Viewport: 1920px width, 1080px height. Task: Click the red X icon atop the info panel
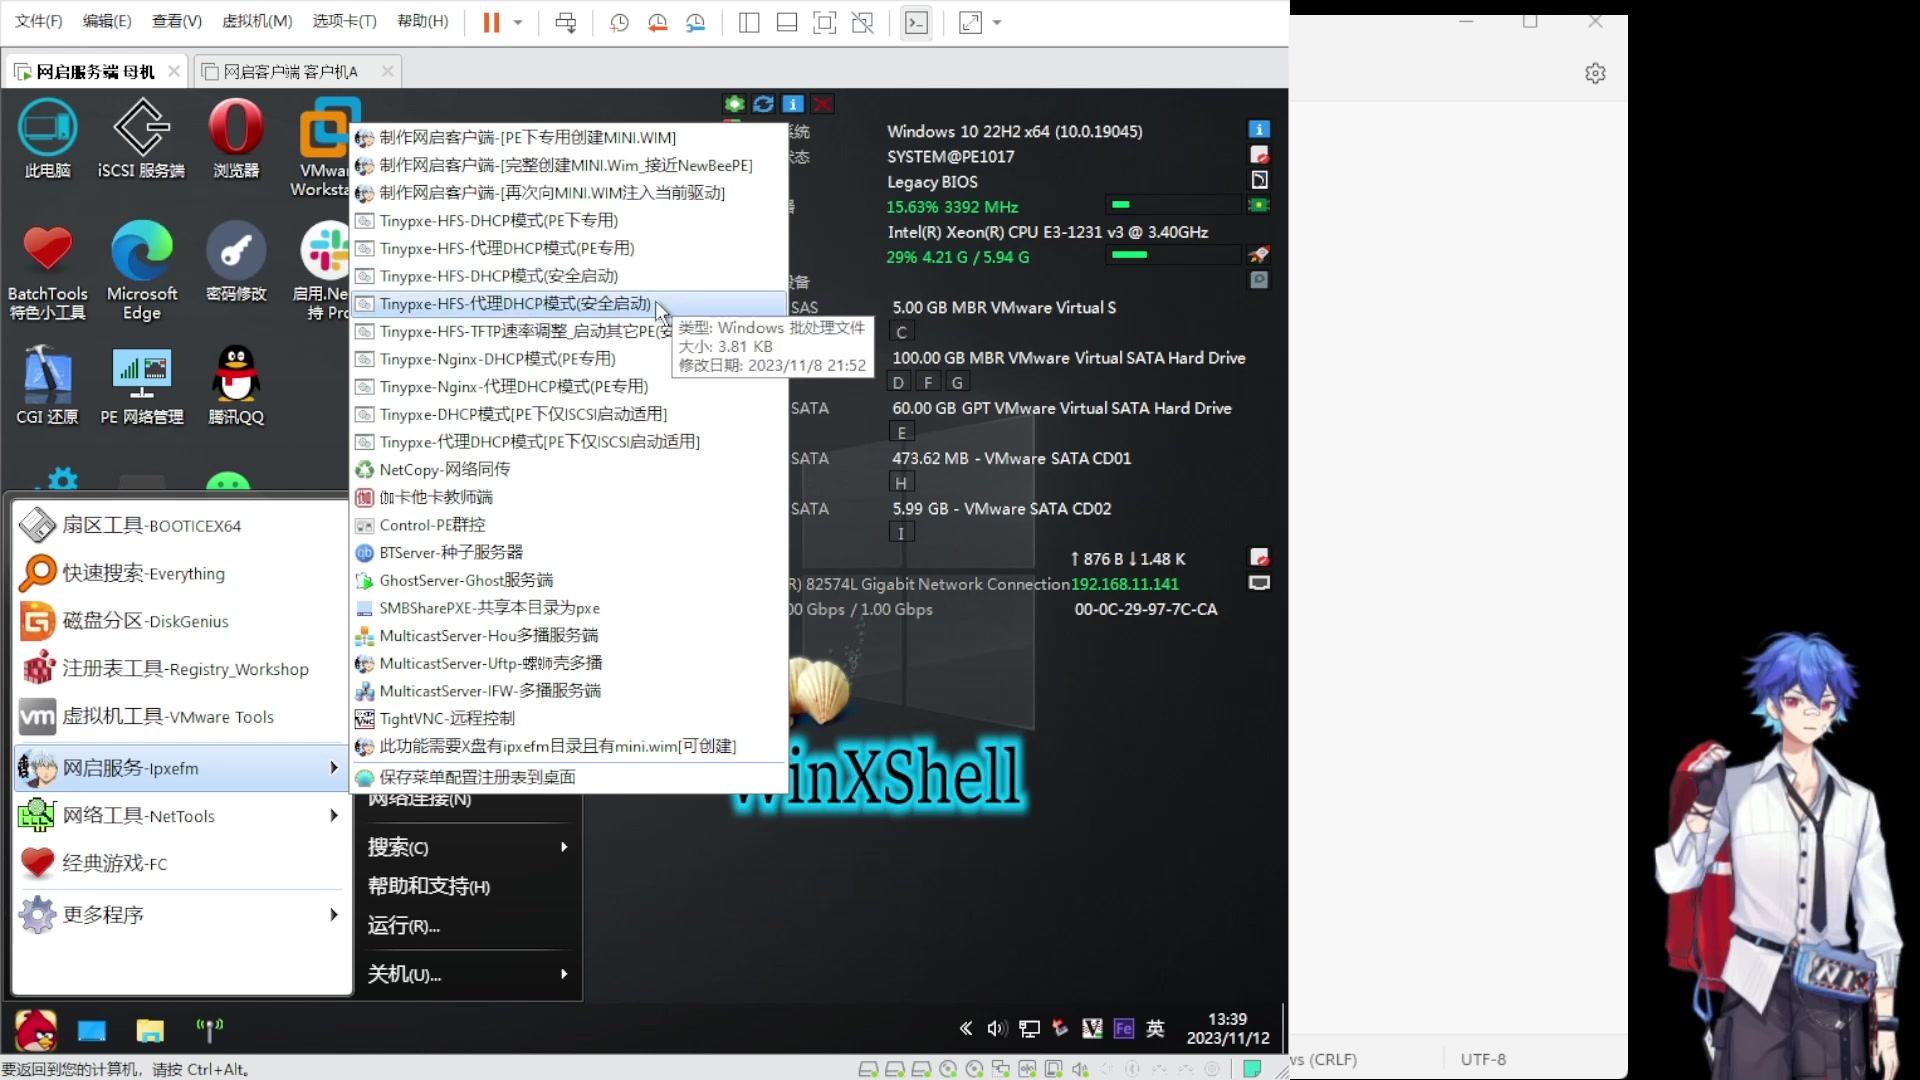(x=822, y=104)
